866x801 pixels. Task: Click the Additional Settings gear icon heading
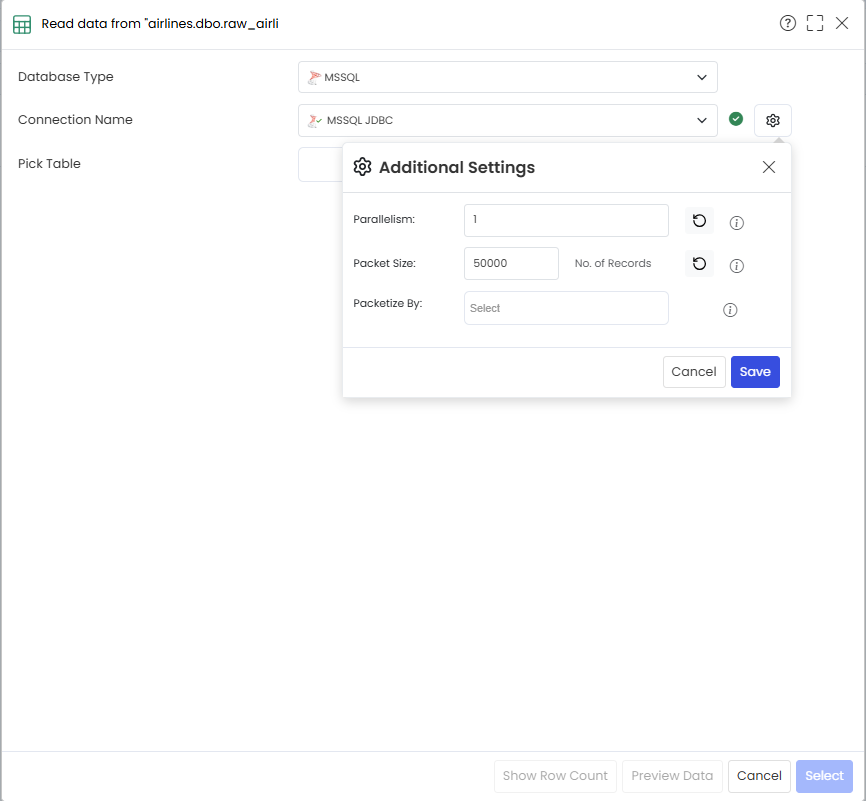pos(362,167)
